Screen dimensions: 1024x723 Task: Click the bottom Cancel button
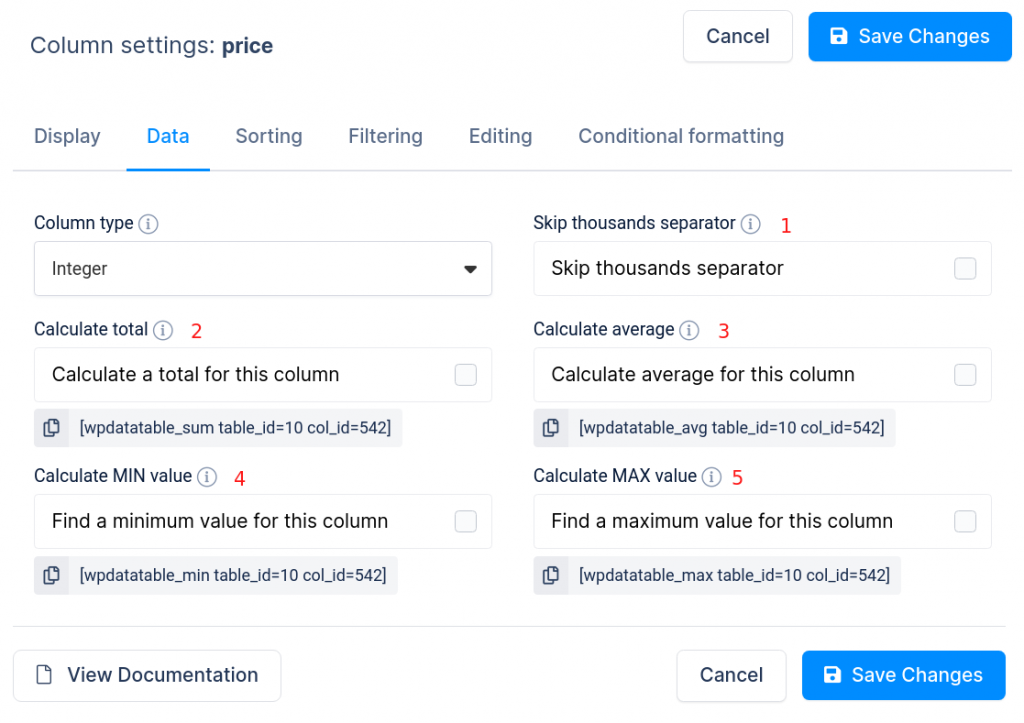point(731,675)
